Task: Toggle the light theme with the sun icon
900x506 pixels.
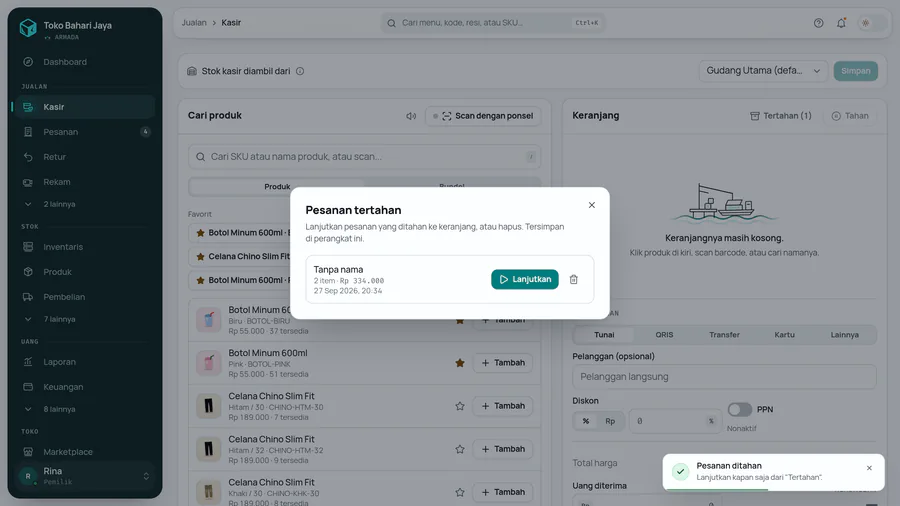Action: [x=866, y=23]
